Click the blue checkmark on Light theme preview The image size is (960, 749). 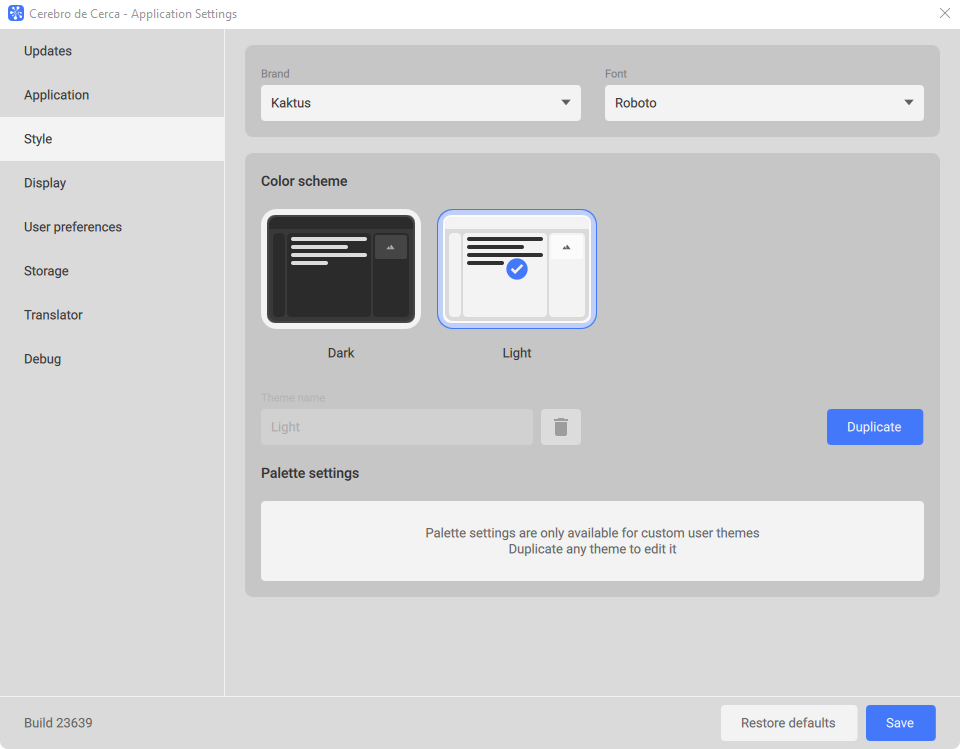(517, 267)
